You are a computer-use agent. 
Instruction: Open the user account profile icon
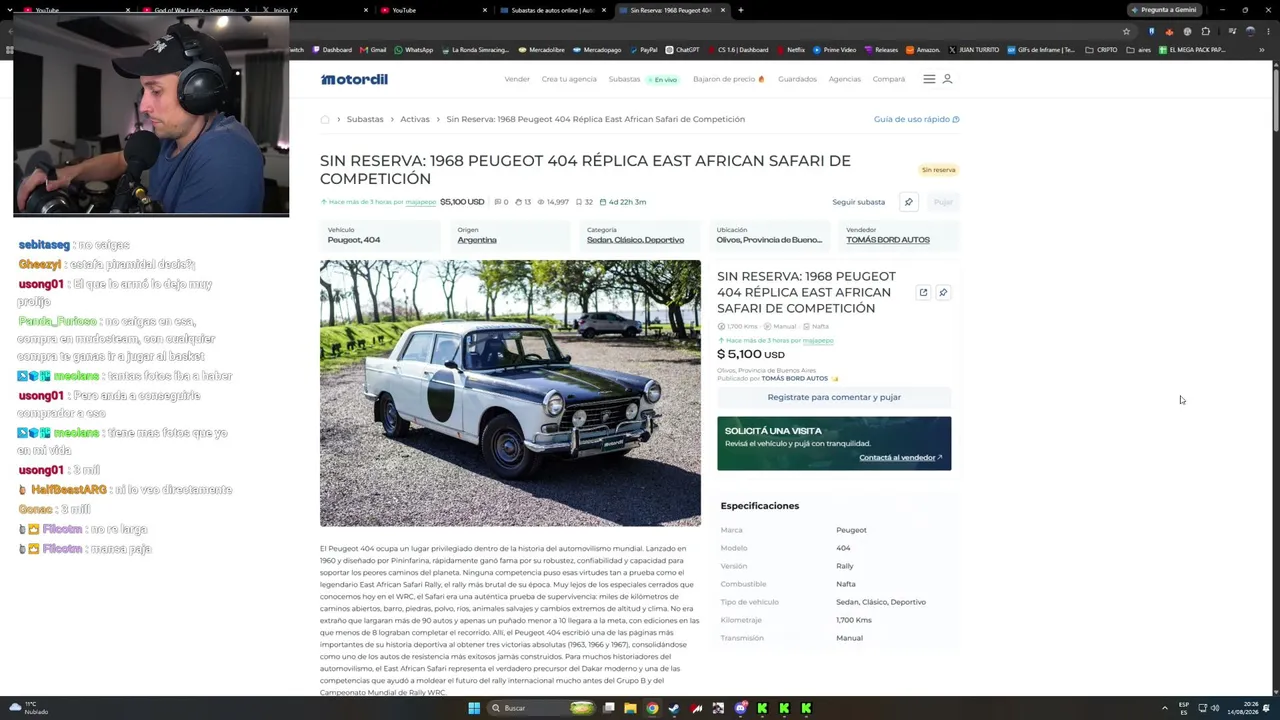[x=947, y=79]
